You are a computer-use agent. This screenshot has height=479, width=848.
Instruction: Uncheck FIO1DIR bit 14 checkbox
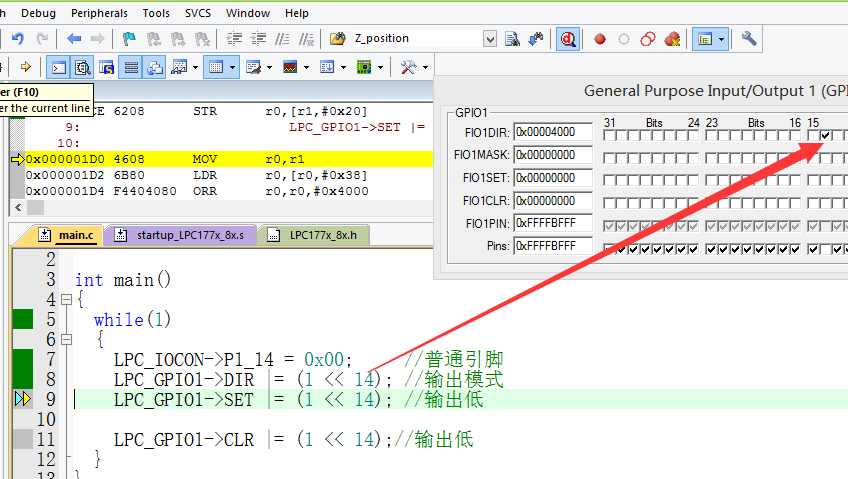825,135
